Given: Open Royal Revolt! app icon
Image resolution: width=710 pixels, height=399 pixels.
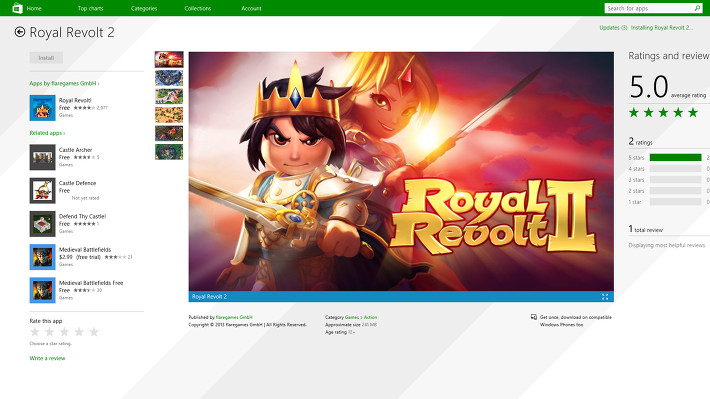Looking at the screenshot, I should (43, 108).
